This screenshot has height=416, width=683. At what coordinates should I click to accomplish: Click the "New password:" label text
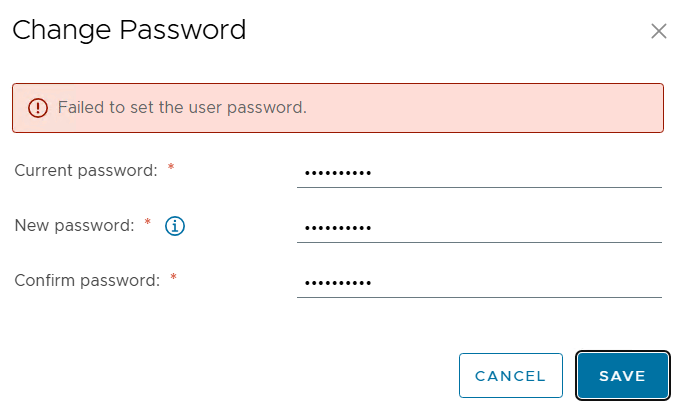click(74, 226)
